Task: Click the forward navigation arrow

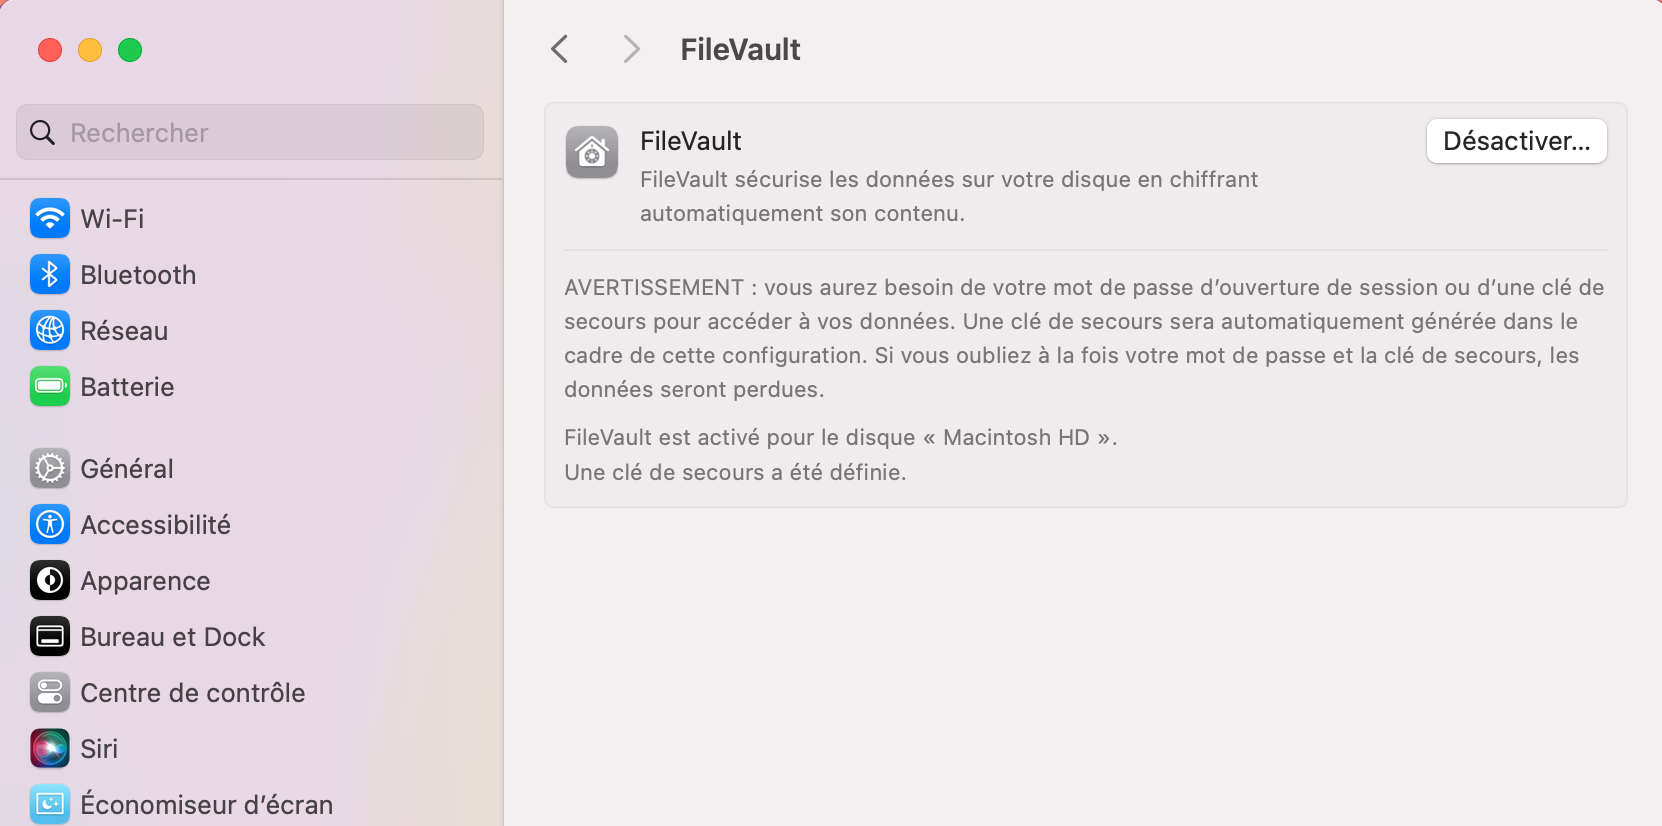Action: click(x=630, y=48)
